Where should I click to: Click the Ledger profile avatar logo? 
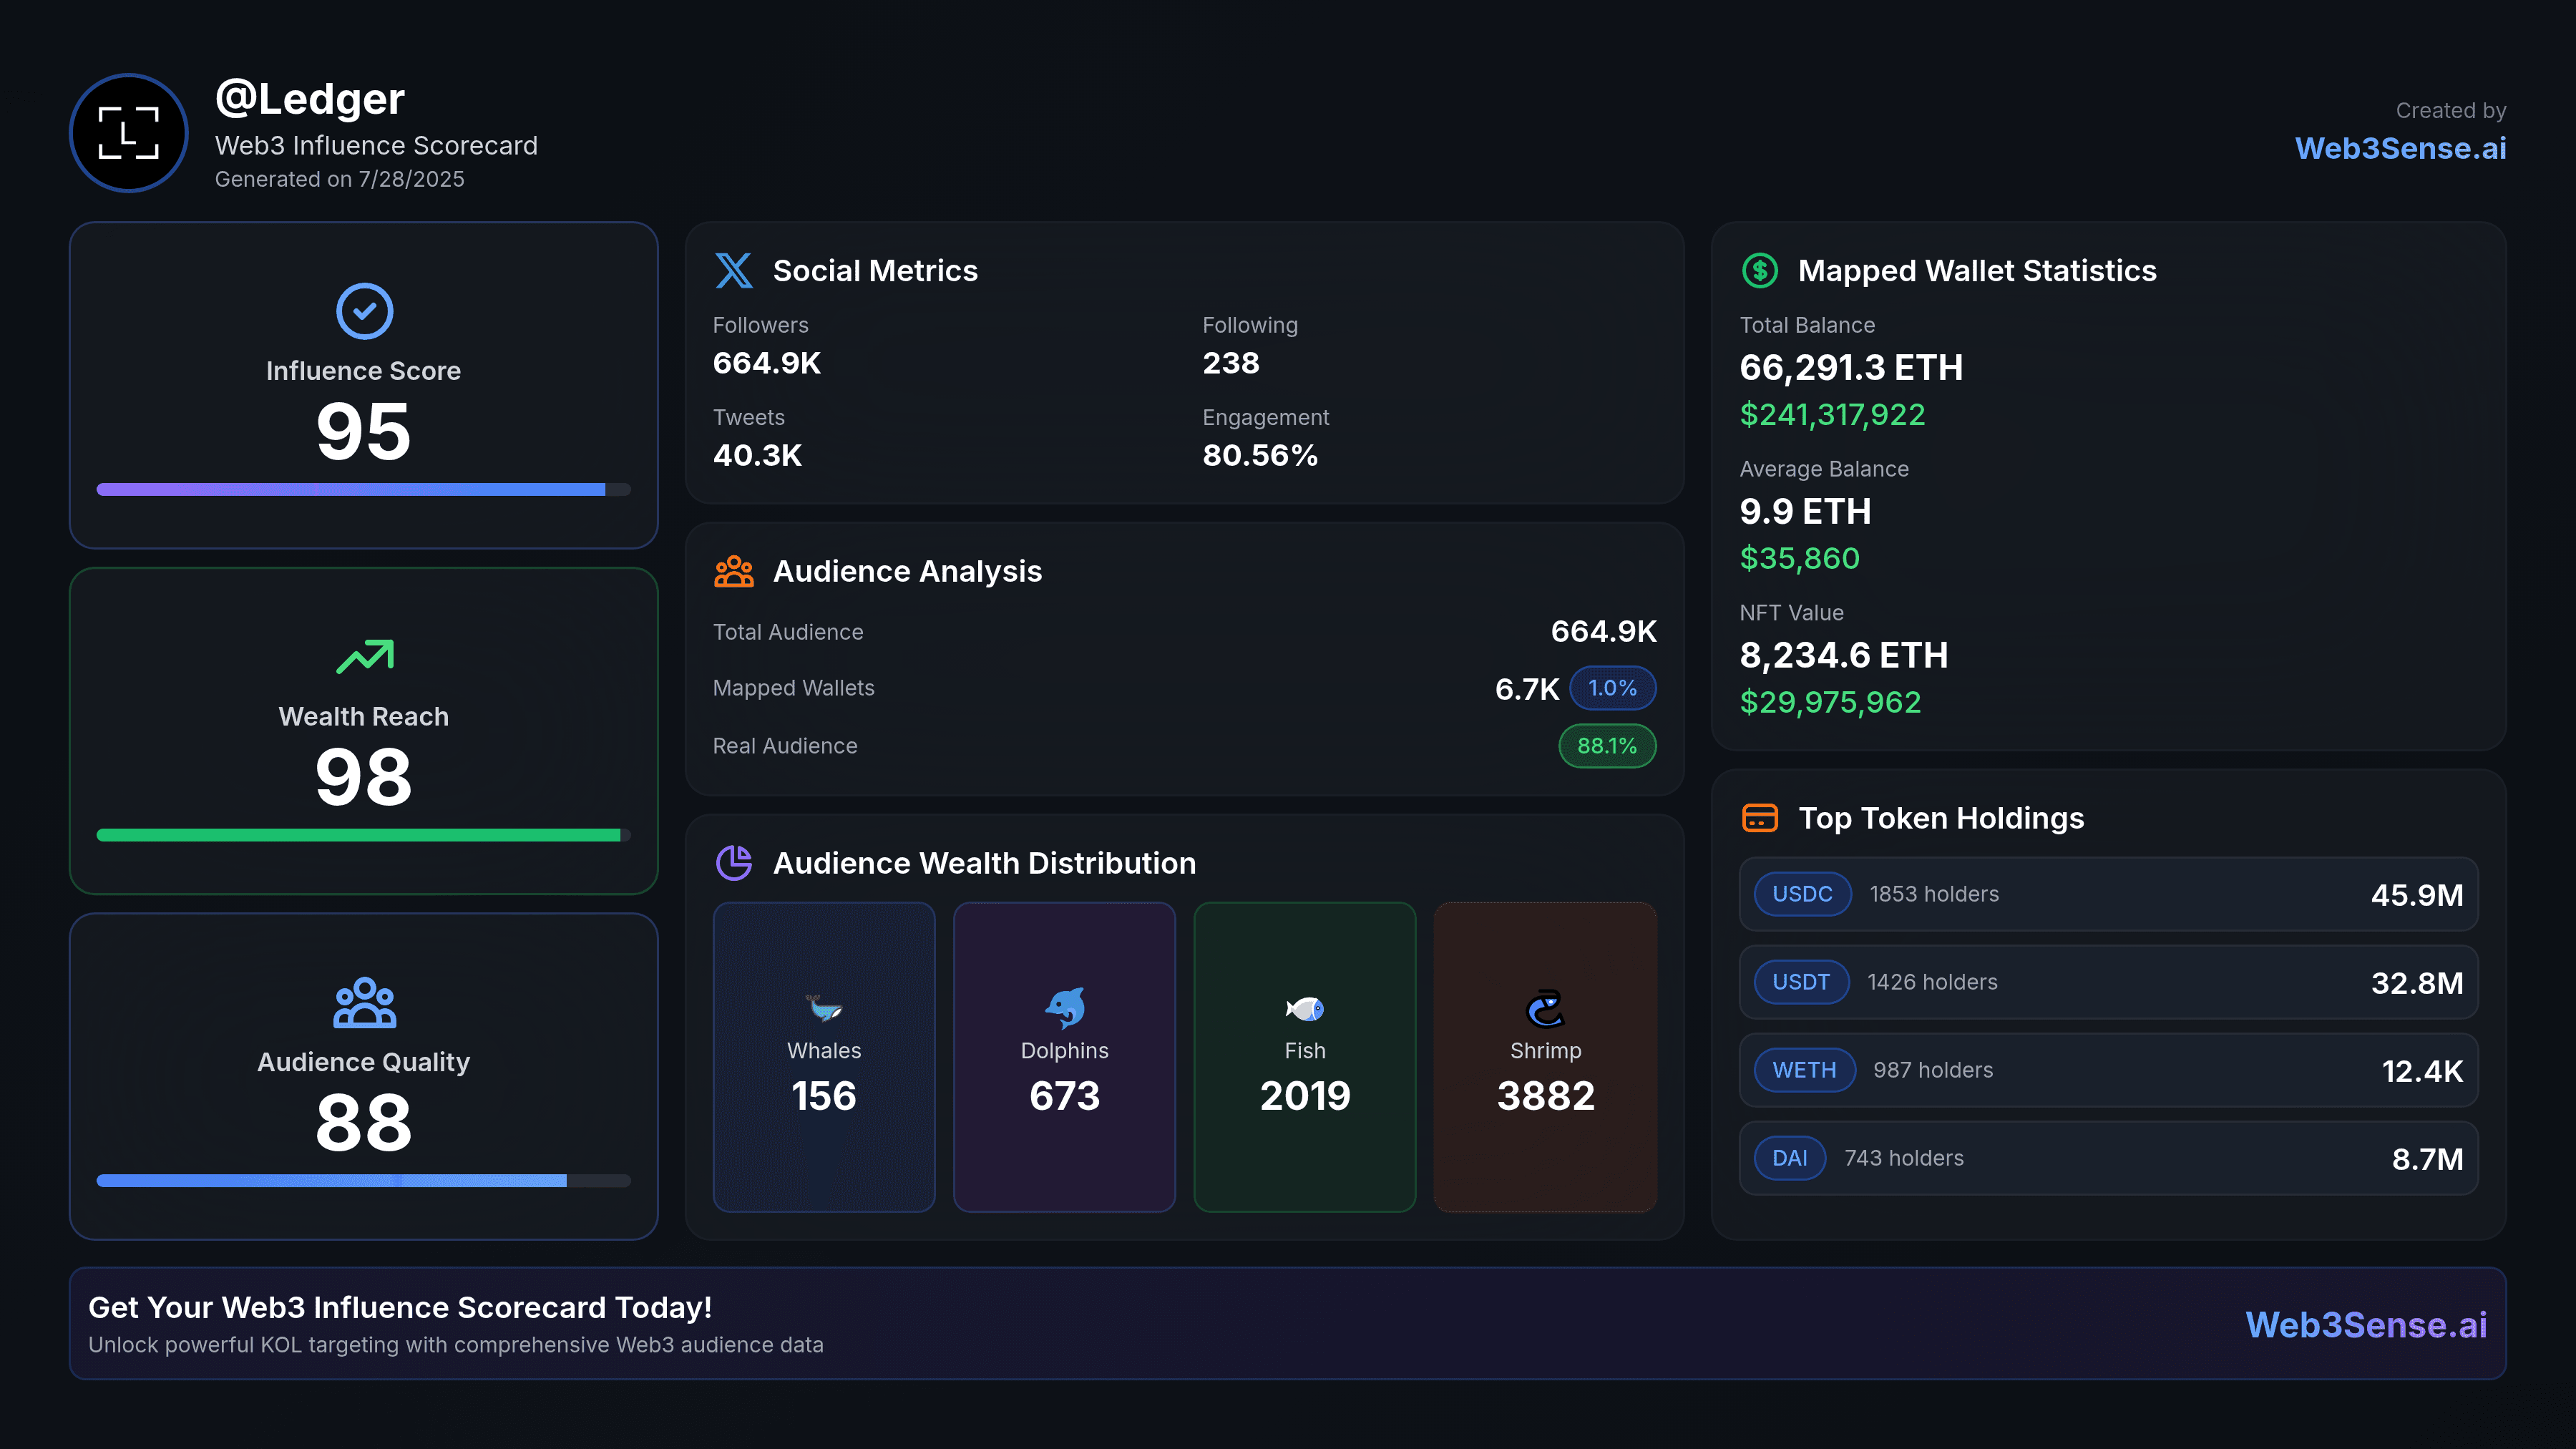[128, 133]
